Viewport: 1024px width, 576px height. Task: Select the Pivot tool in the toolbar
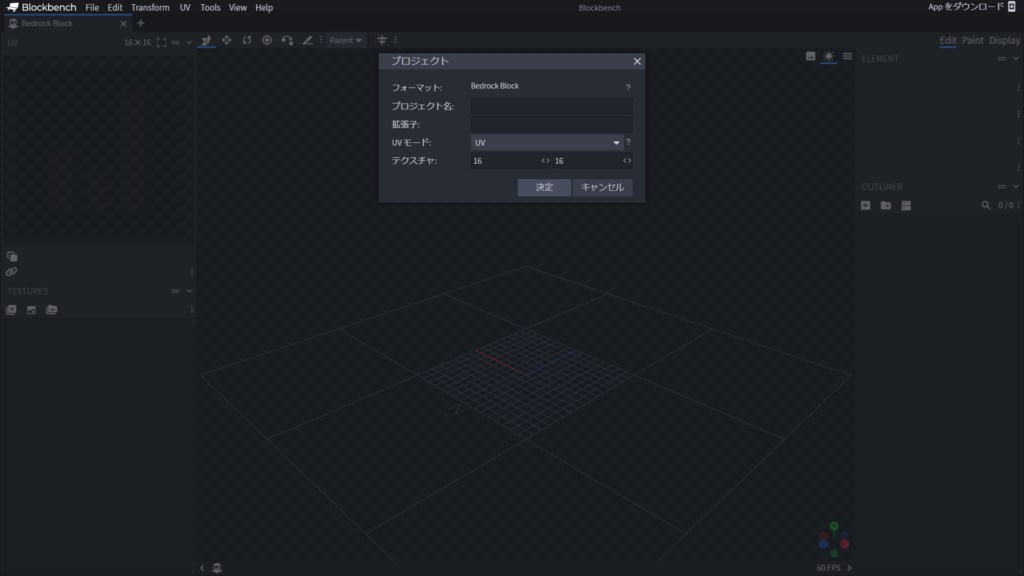click(x=267, y=40)
